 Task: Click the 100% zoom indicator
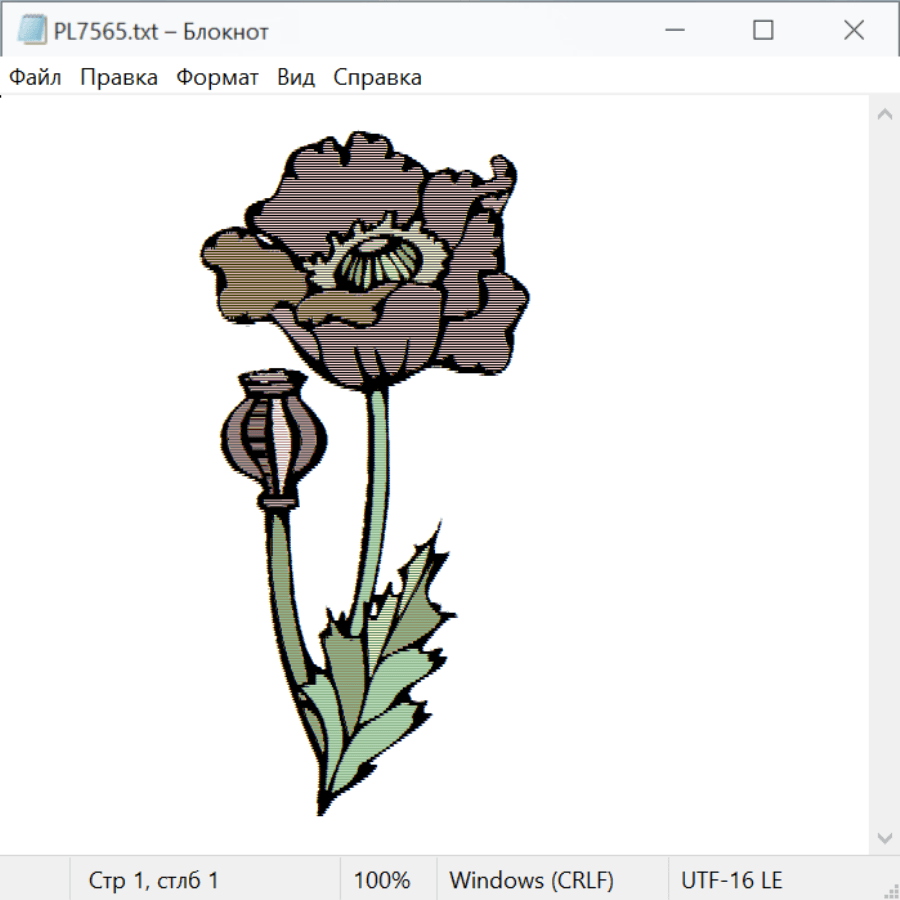(x=382, y=881)
